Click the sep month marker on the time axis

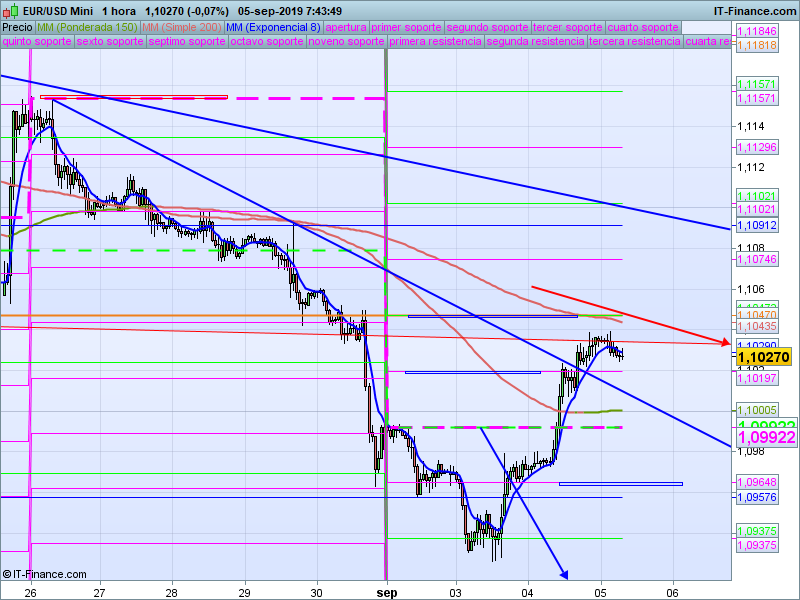(387, 591)
